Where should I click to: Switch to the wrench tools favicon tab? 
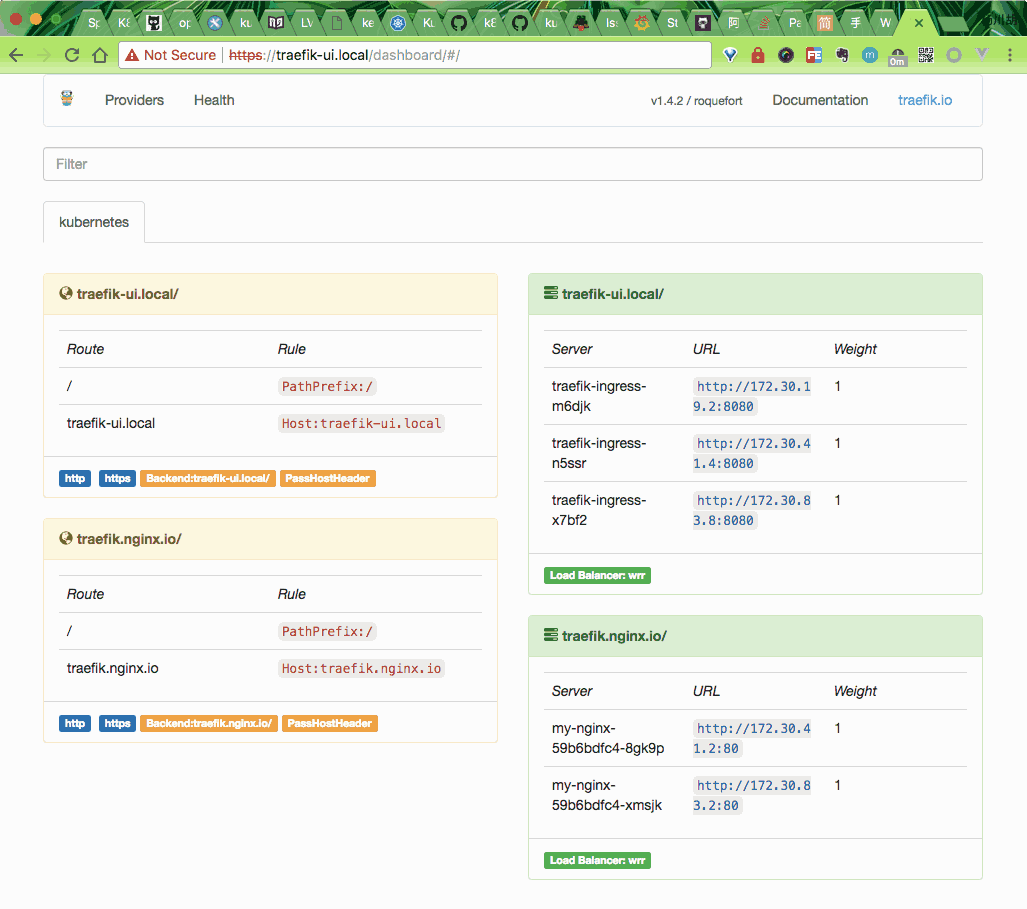215,23
